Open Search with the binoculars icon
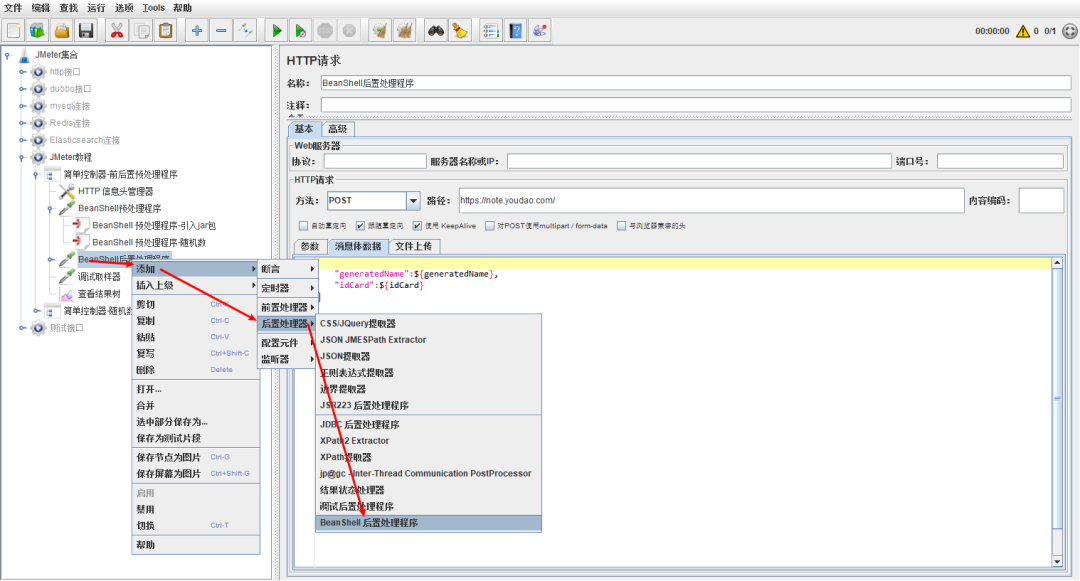Viewport: 1080px width, 581px height. pyautogui.click(x=435, y=30)
